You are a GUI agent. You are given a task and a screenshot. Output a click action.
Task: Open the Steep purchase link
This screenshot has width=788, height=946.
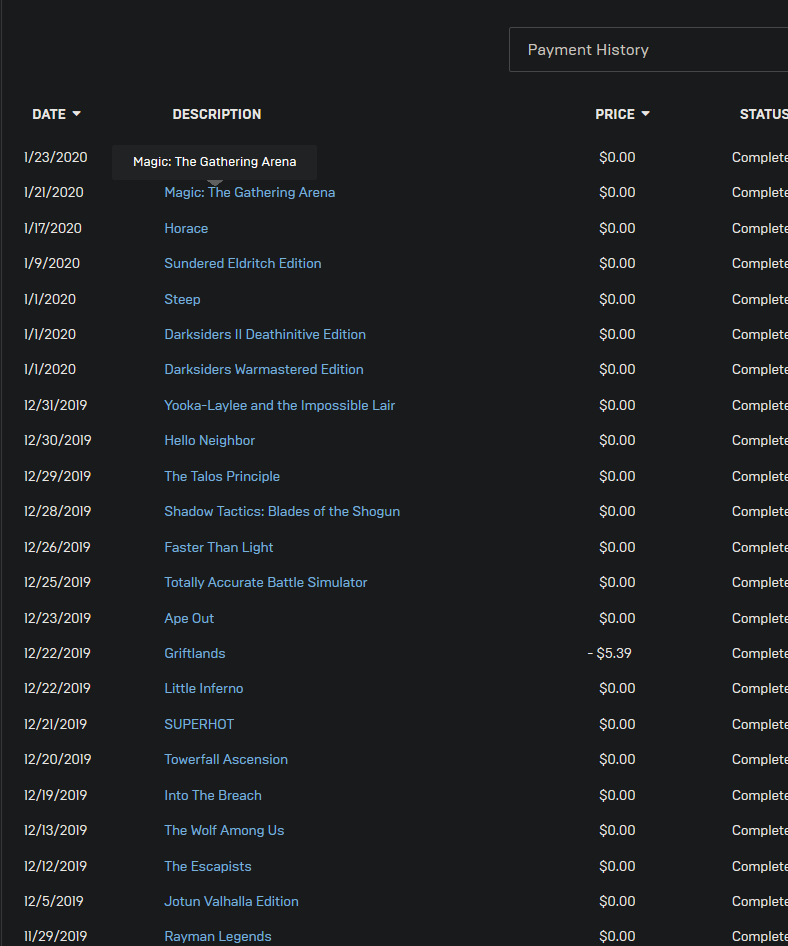coord(182,299)
